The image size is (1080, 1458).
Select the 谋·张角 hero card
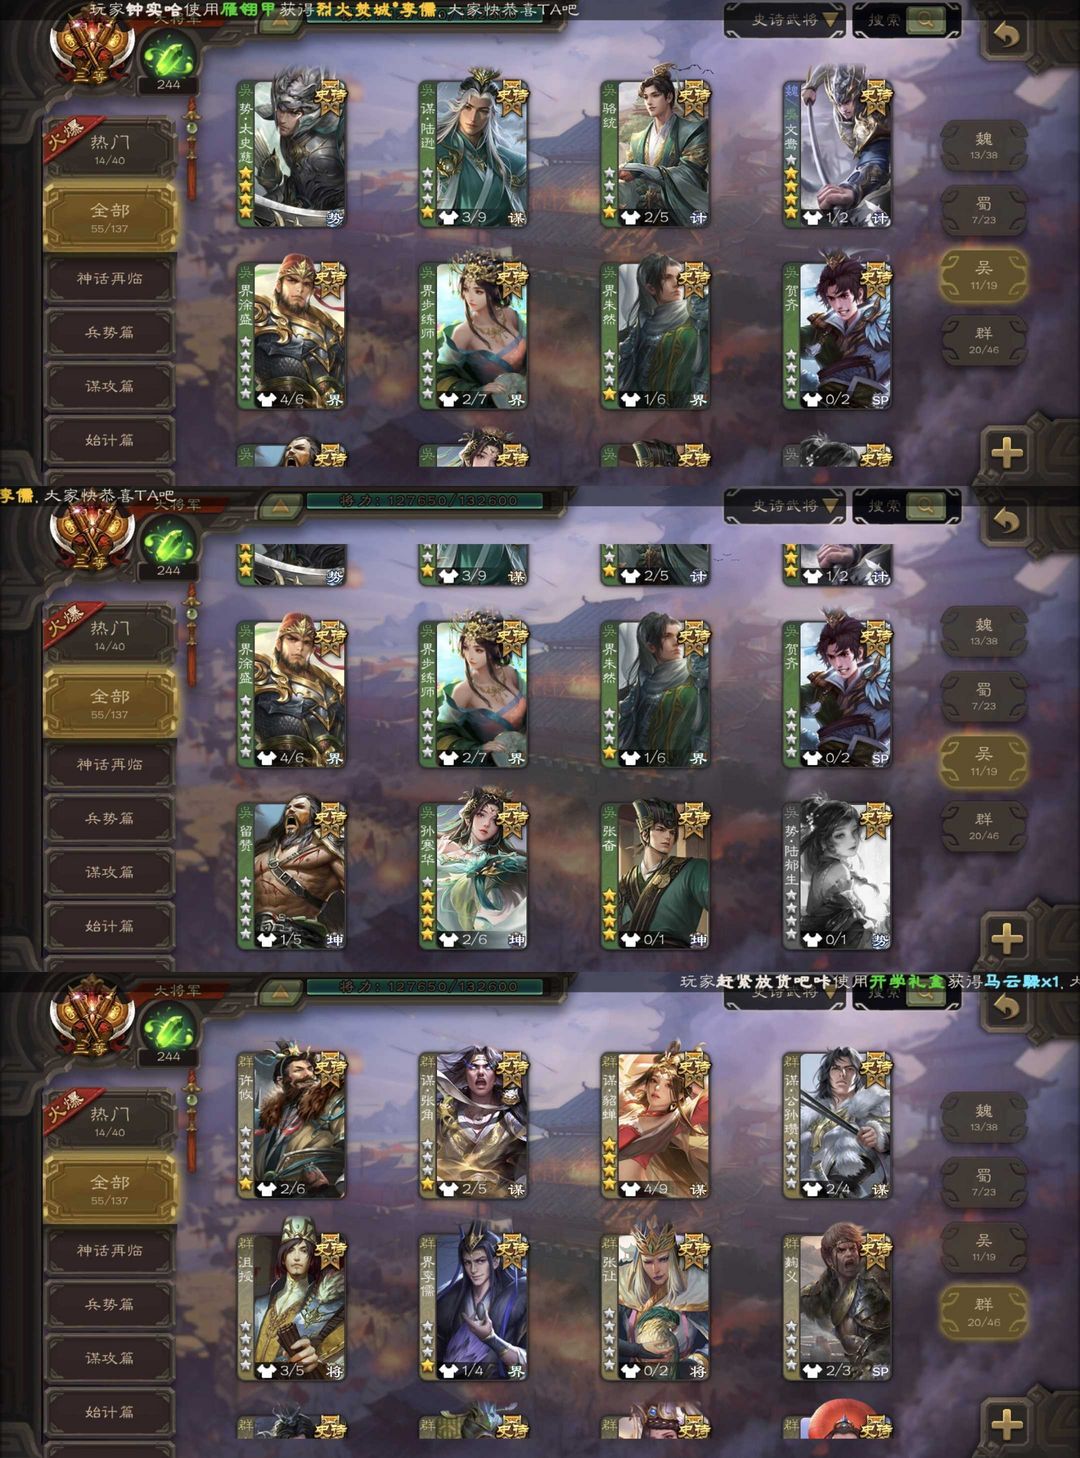[x=473, y=1126]
